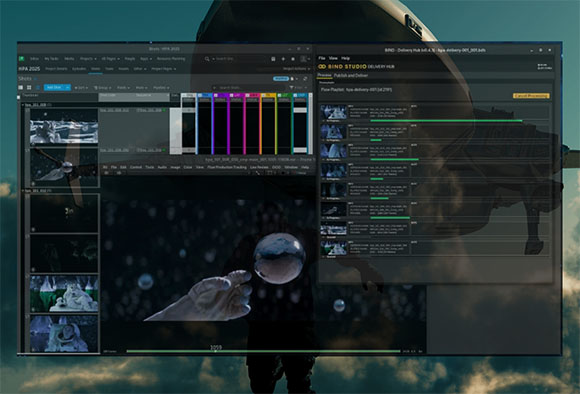Click first RV toolbar icon below RV menu

point(107,173)
